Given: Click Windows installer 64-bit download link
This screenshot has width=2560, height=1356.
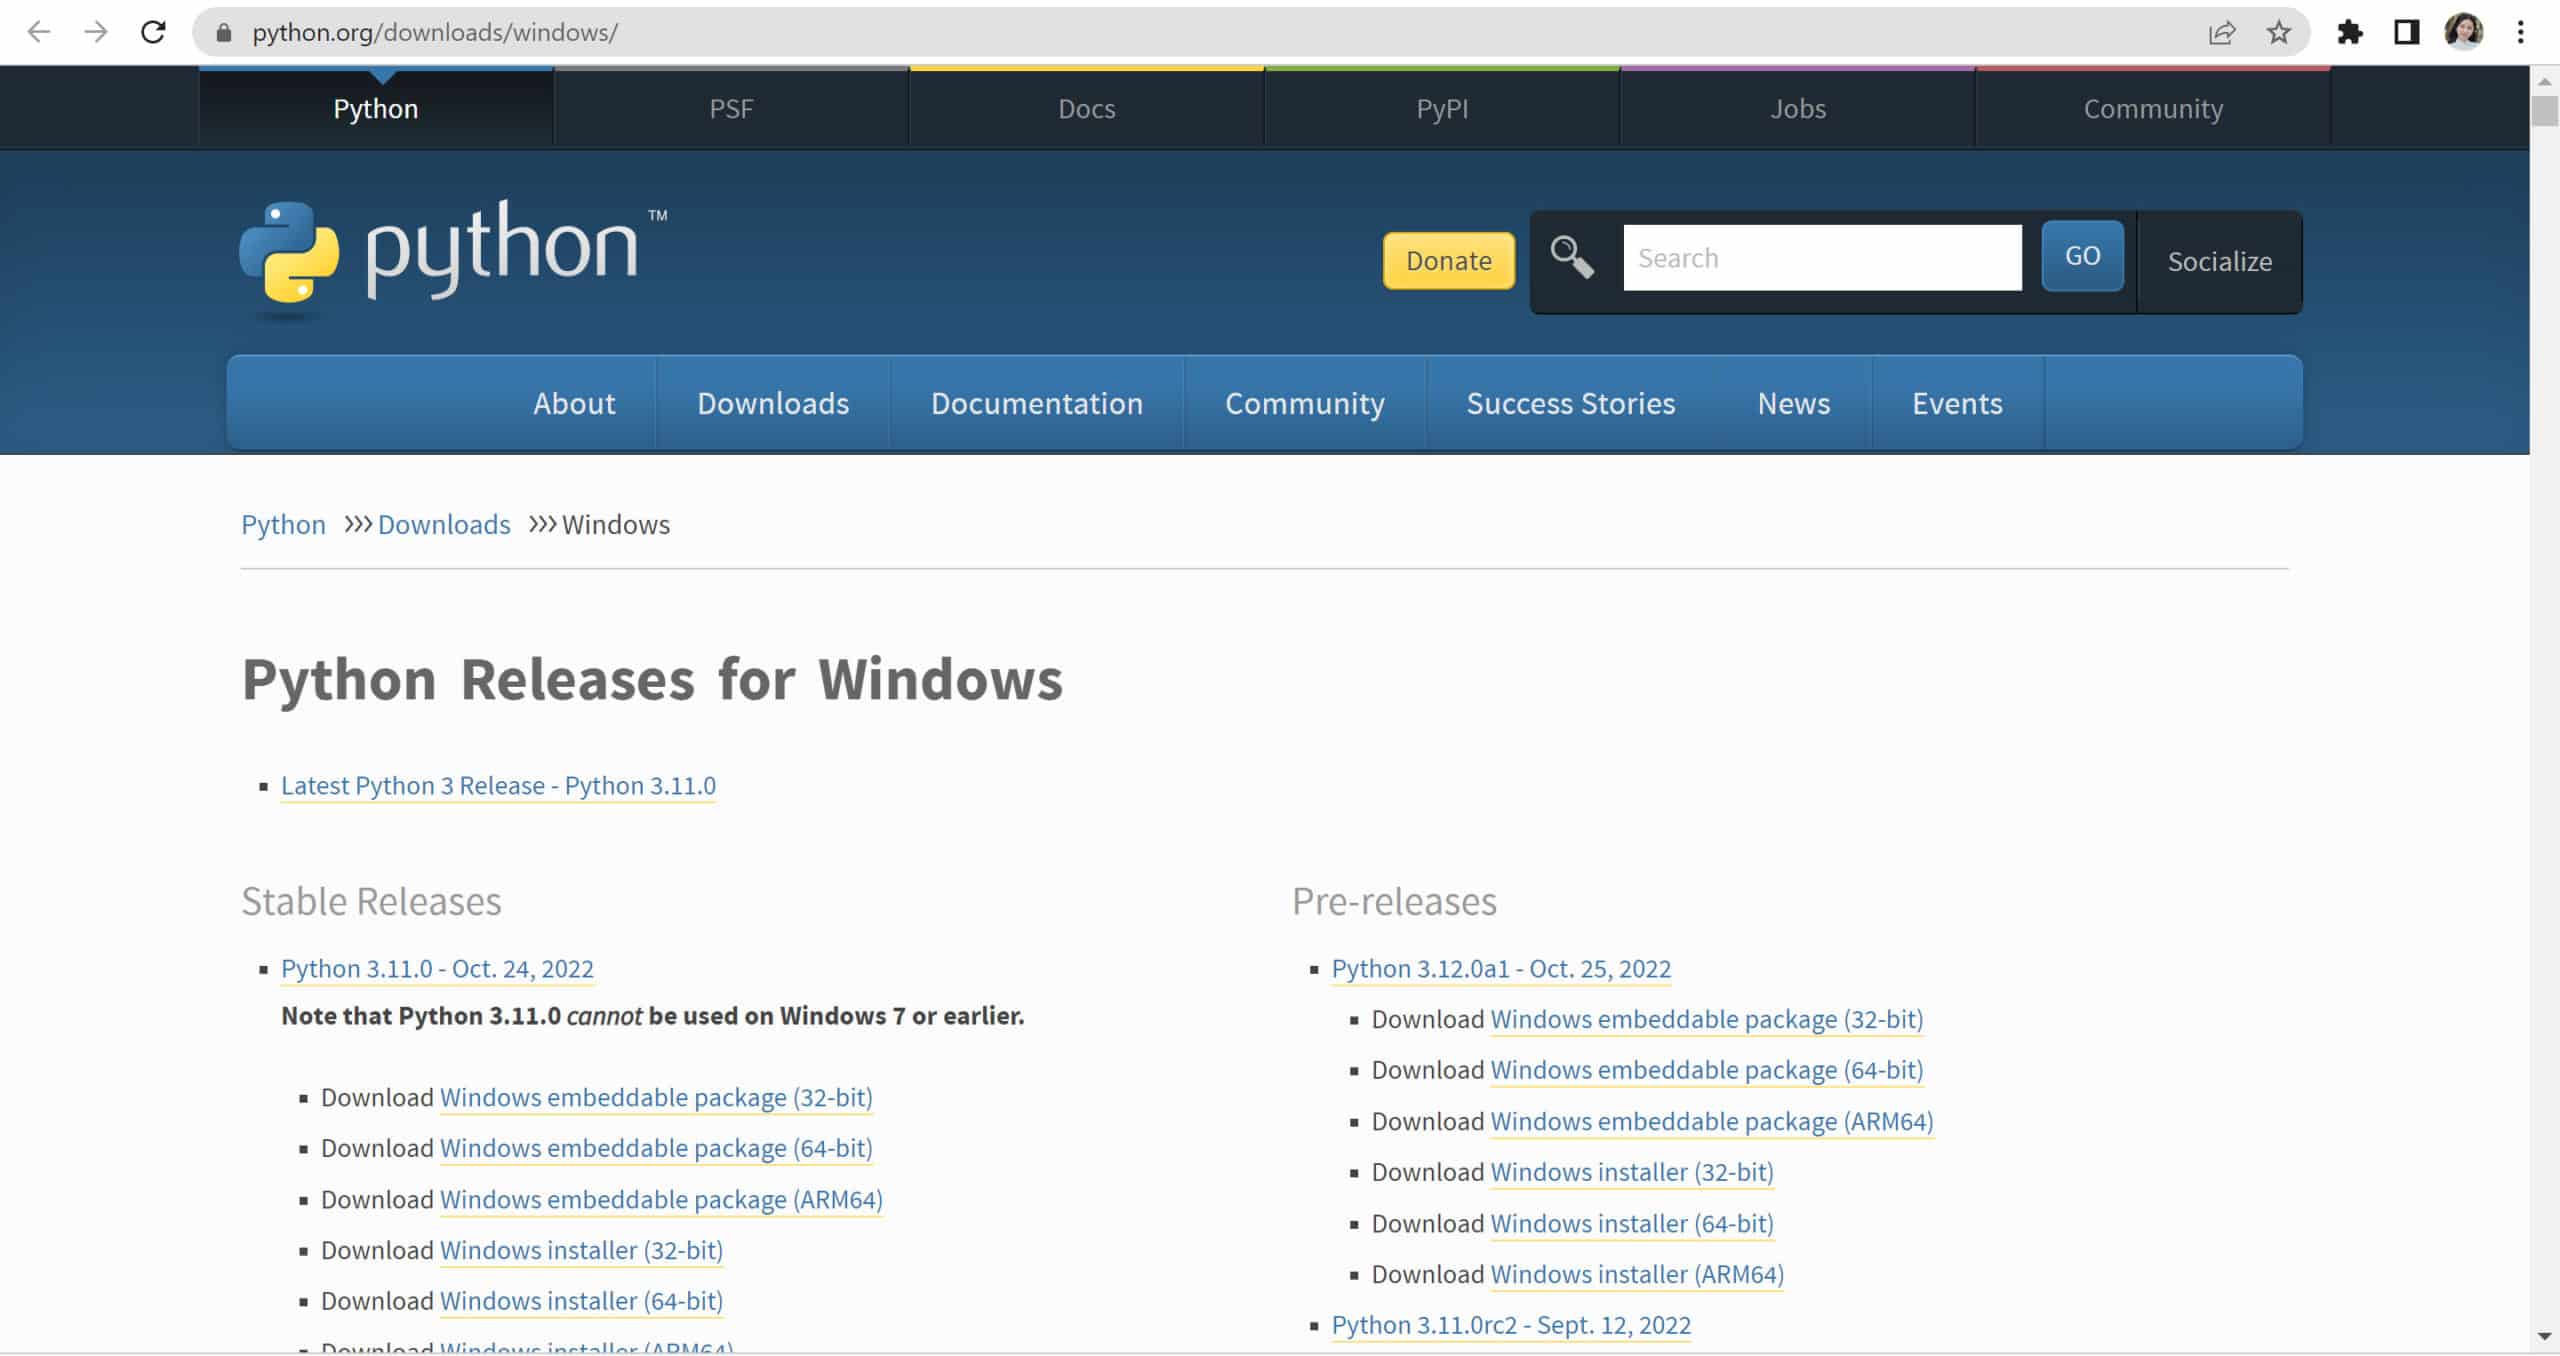Looking at the screenshot, I should point(581,1300).
